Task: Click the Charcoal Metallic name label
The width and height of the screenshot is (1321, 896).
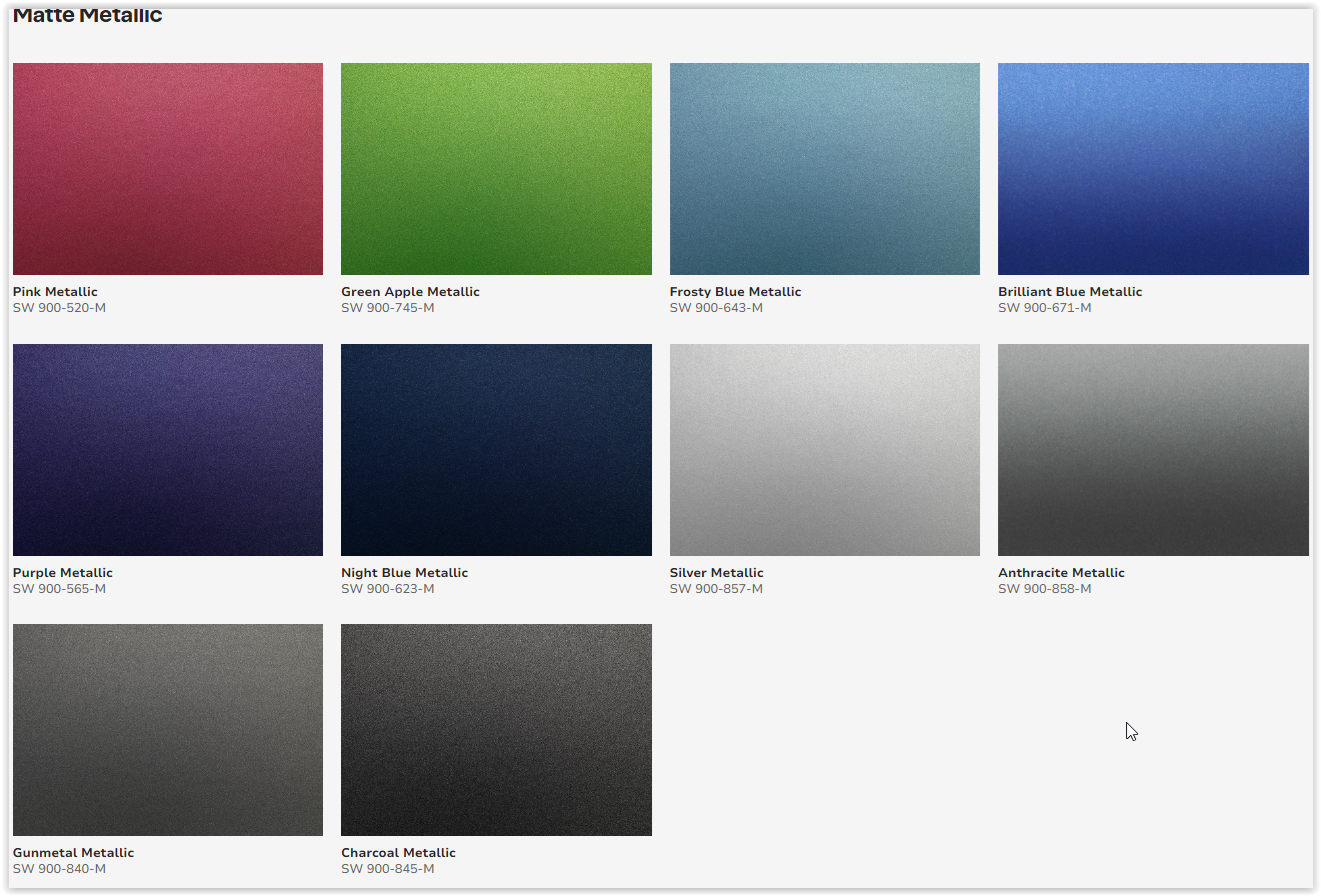Action: coord(398,853)
